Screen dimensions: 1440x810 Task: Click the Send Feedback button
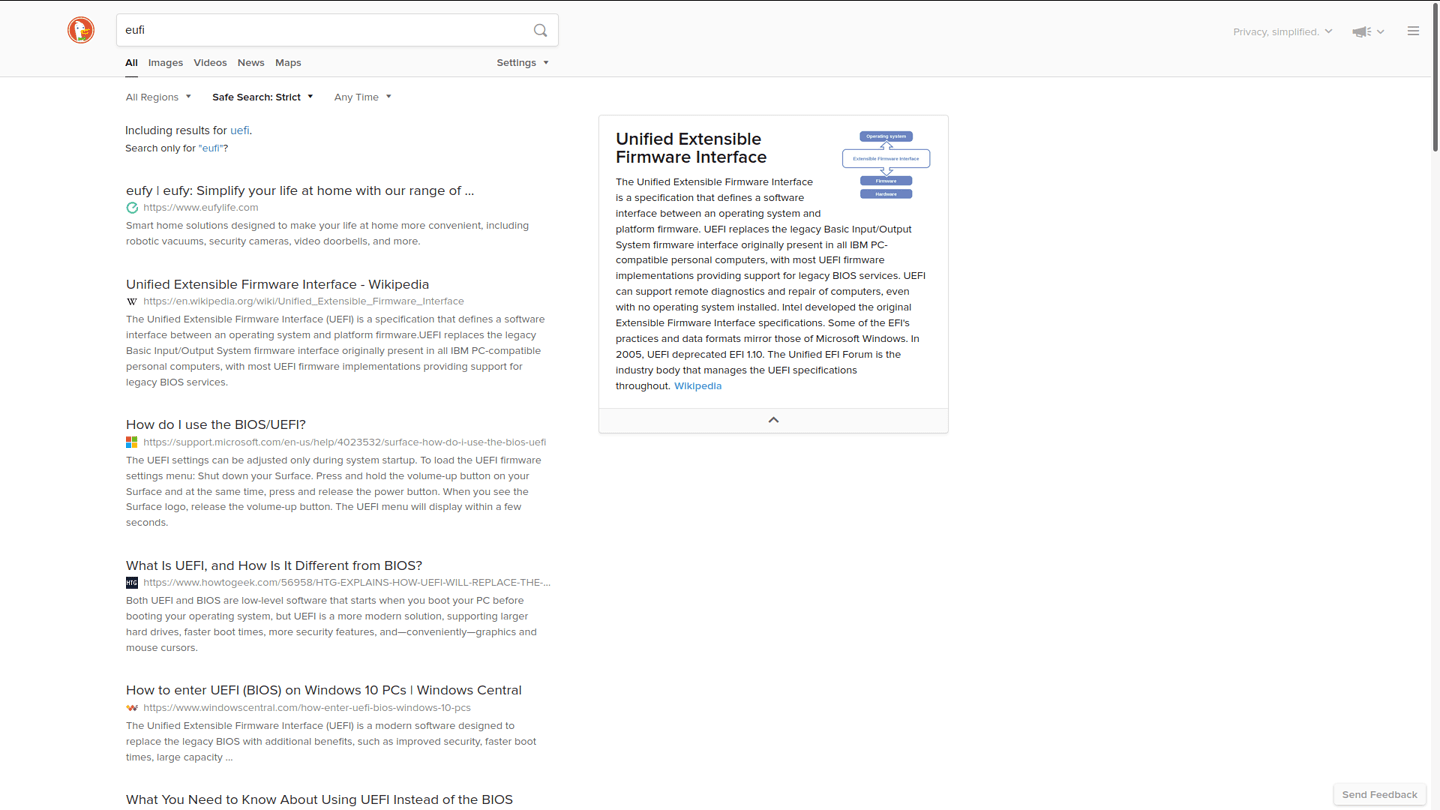point(1379,795)
